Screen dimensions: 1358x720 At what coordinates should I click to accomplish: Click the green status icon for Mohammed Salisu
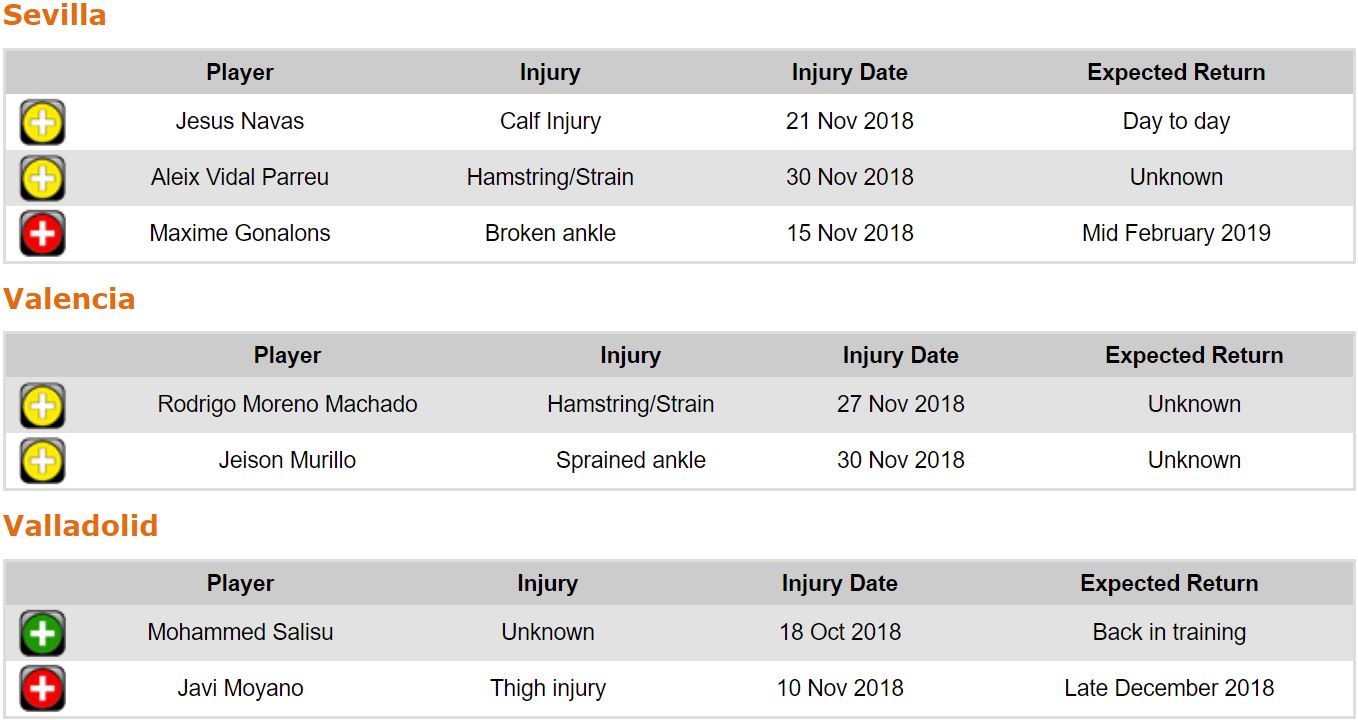click(x=42, y=634)
